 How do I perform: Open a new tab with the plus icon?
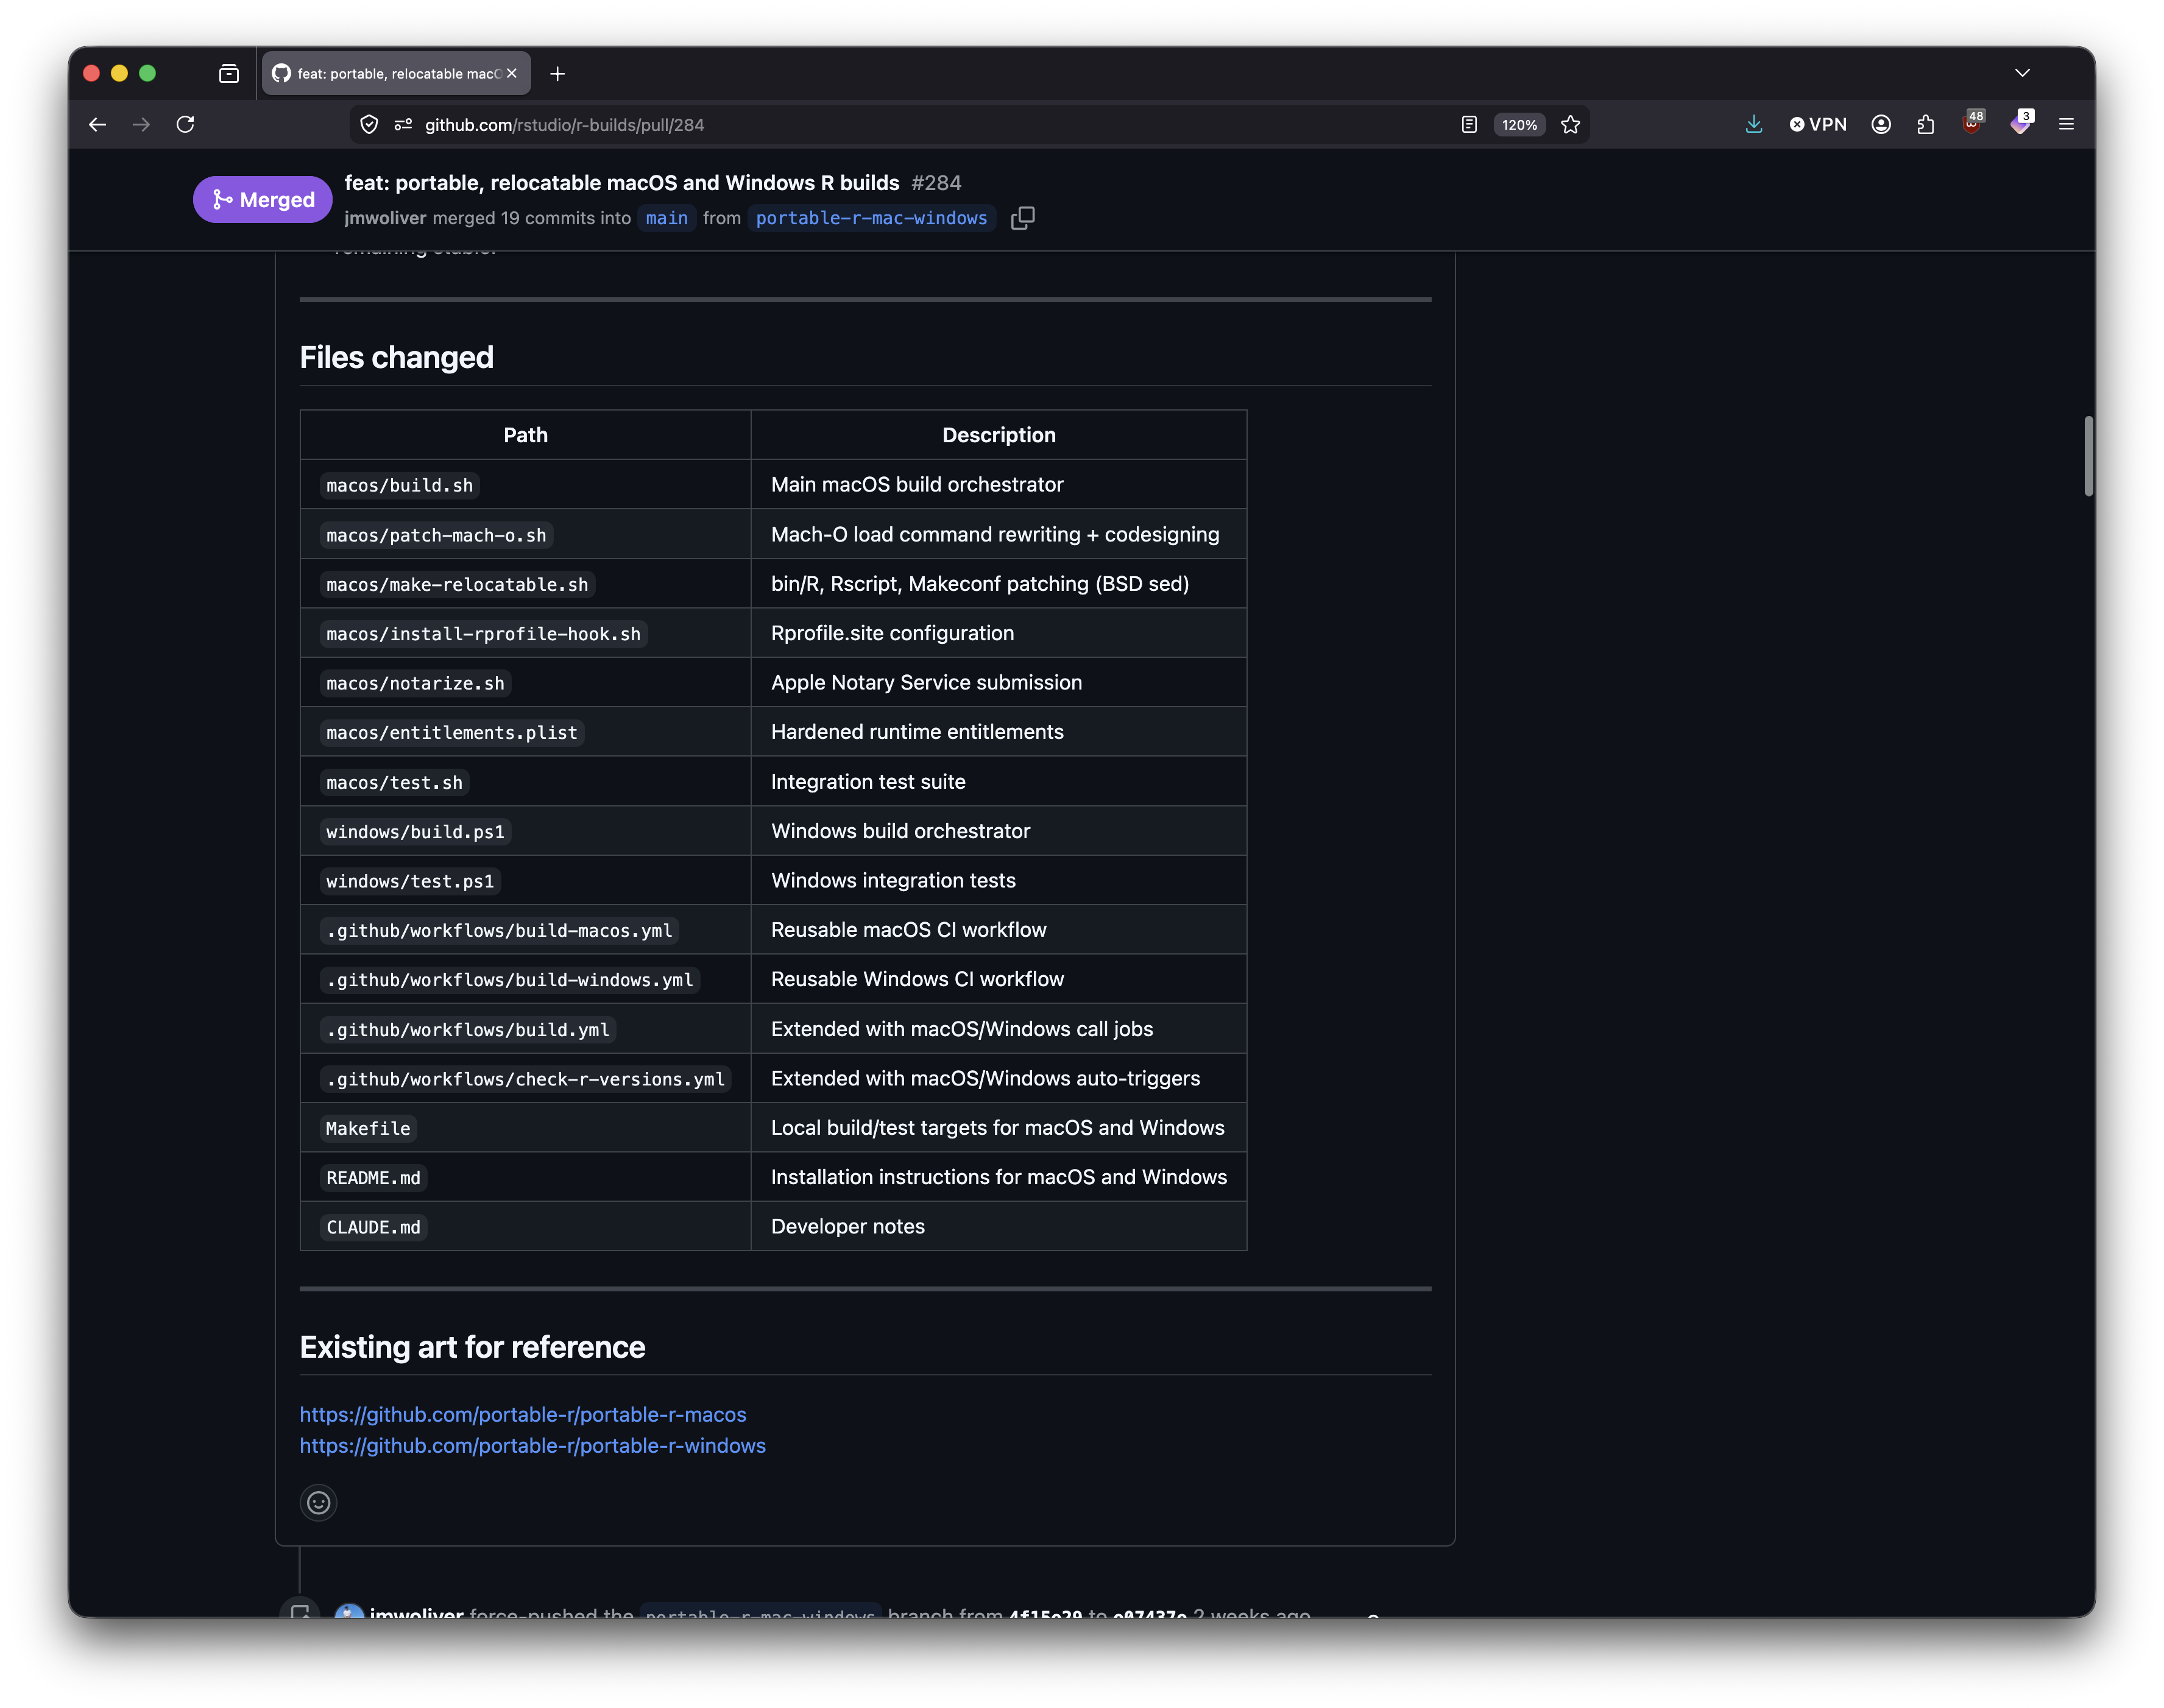point(558,73)
